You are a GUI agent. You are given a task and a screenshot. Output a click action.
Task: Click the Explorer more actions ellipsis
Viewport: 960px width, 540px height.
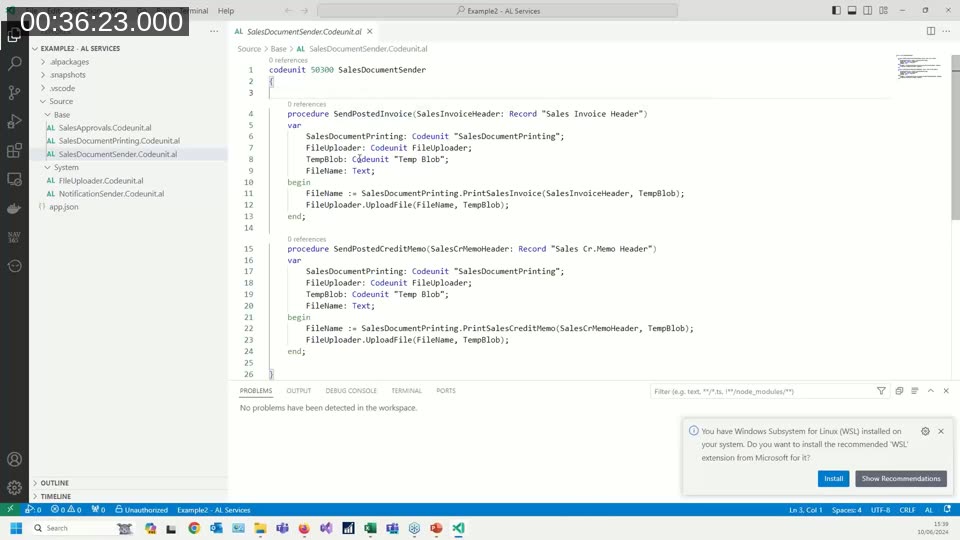point(214,31)
